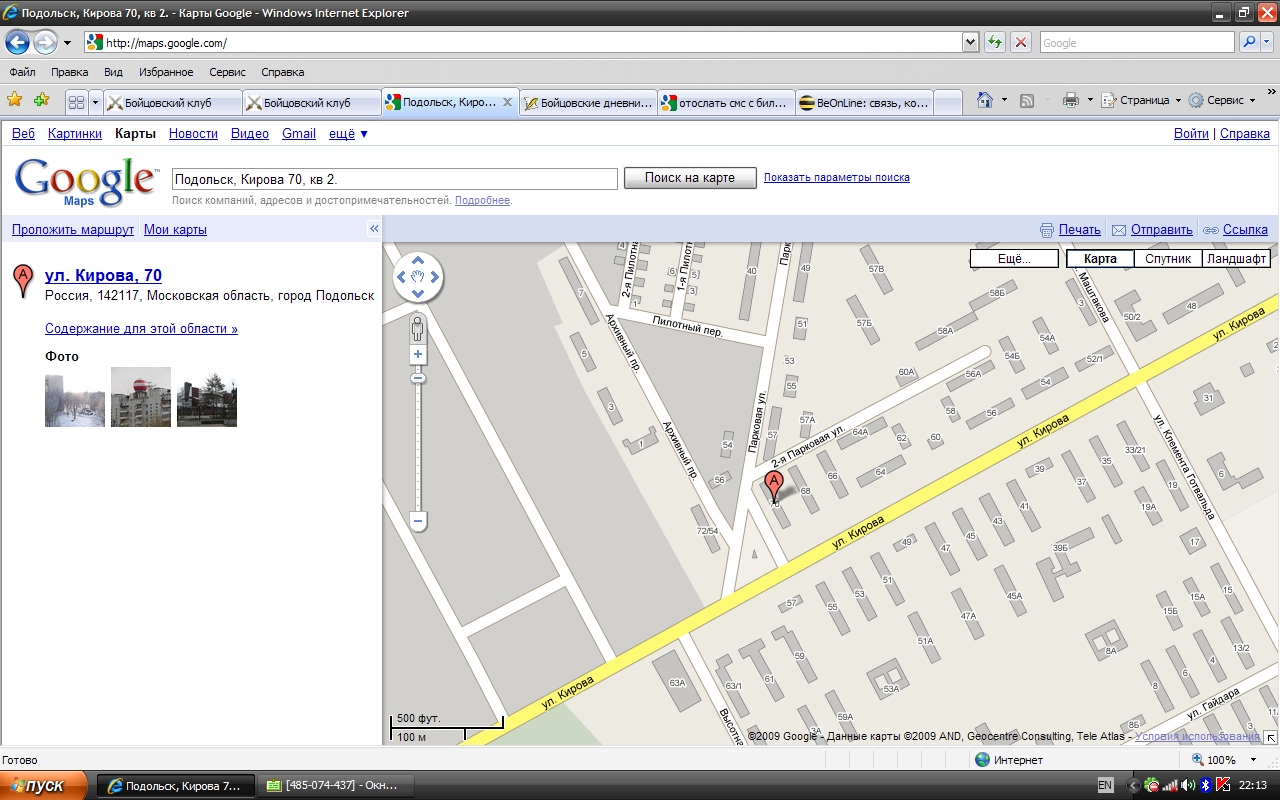
Task: Click the map pan control
Action: (x=418, y=277)
